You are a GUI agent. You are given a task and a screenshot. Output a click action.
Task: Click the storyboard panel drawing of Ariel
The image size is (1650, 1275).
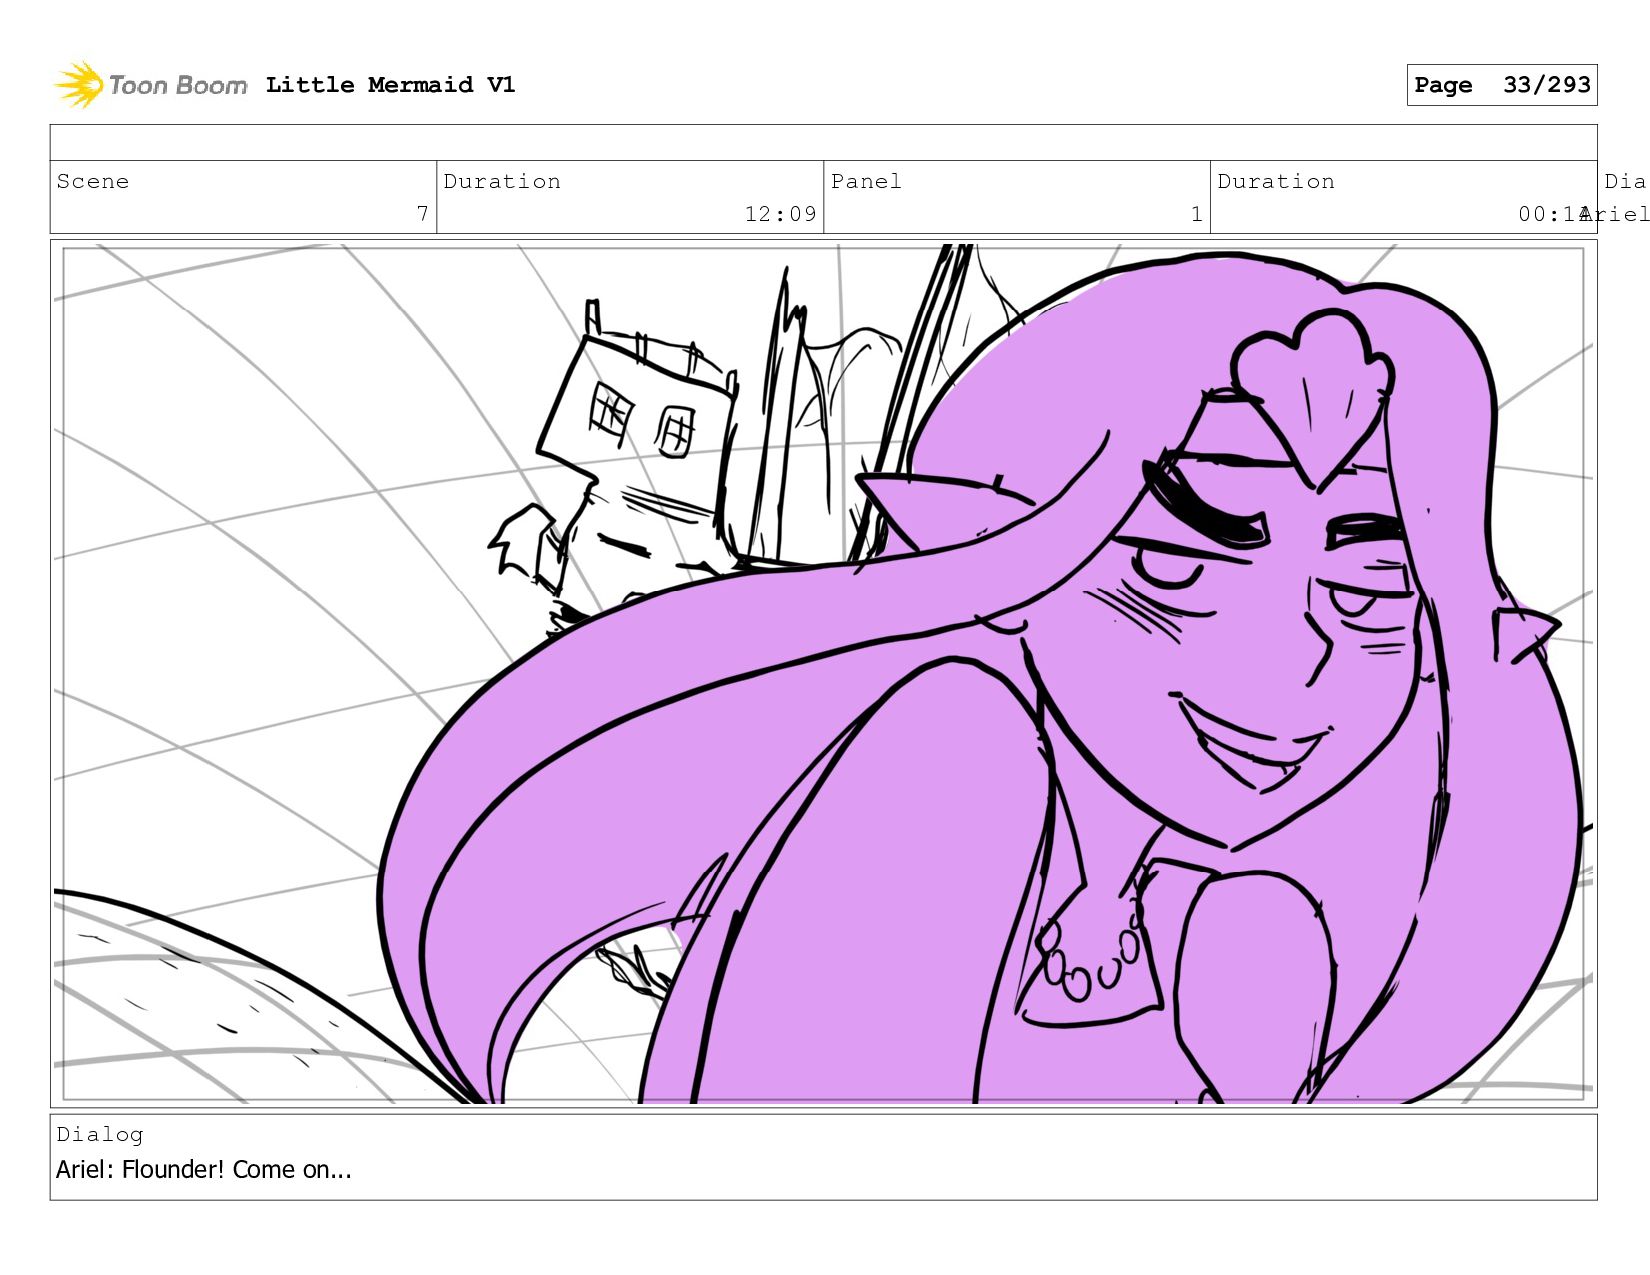pyautogui.click(x=823, y=673)
